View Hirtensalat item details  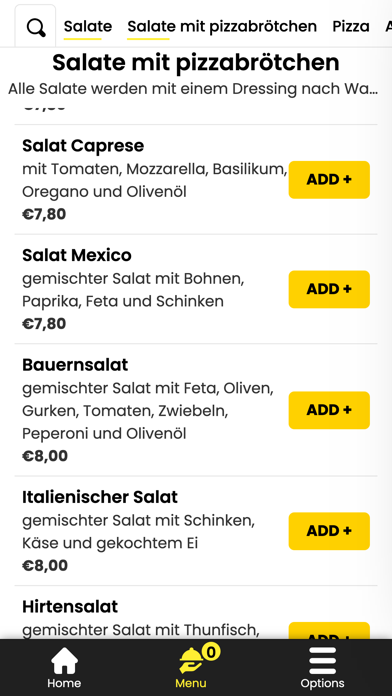pos(70,607)
